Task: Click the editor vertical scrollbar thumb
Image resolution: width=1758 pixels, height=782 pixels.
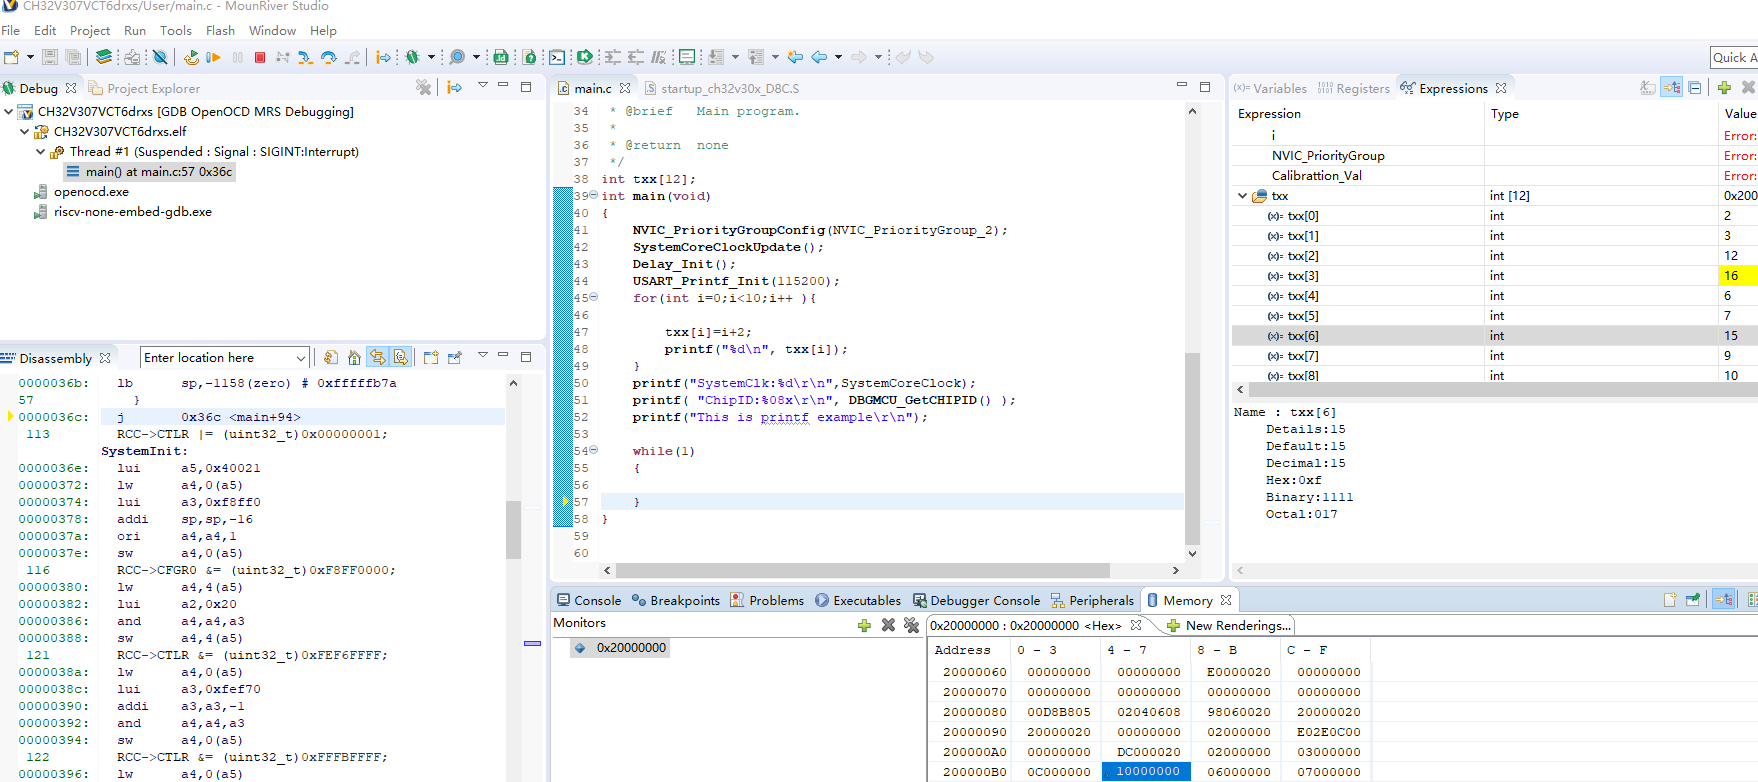Action: 1192,448
